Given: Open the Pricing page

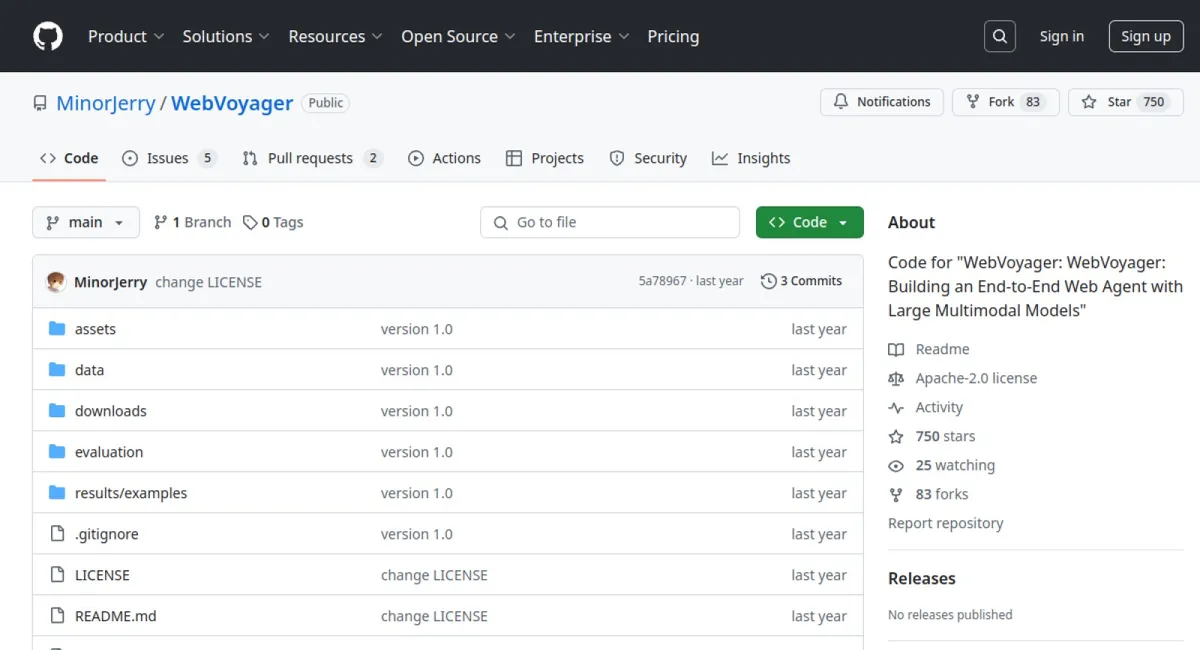Looking at the screenshot, I should 673,36.
